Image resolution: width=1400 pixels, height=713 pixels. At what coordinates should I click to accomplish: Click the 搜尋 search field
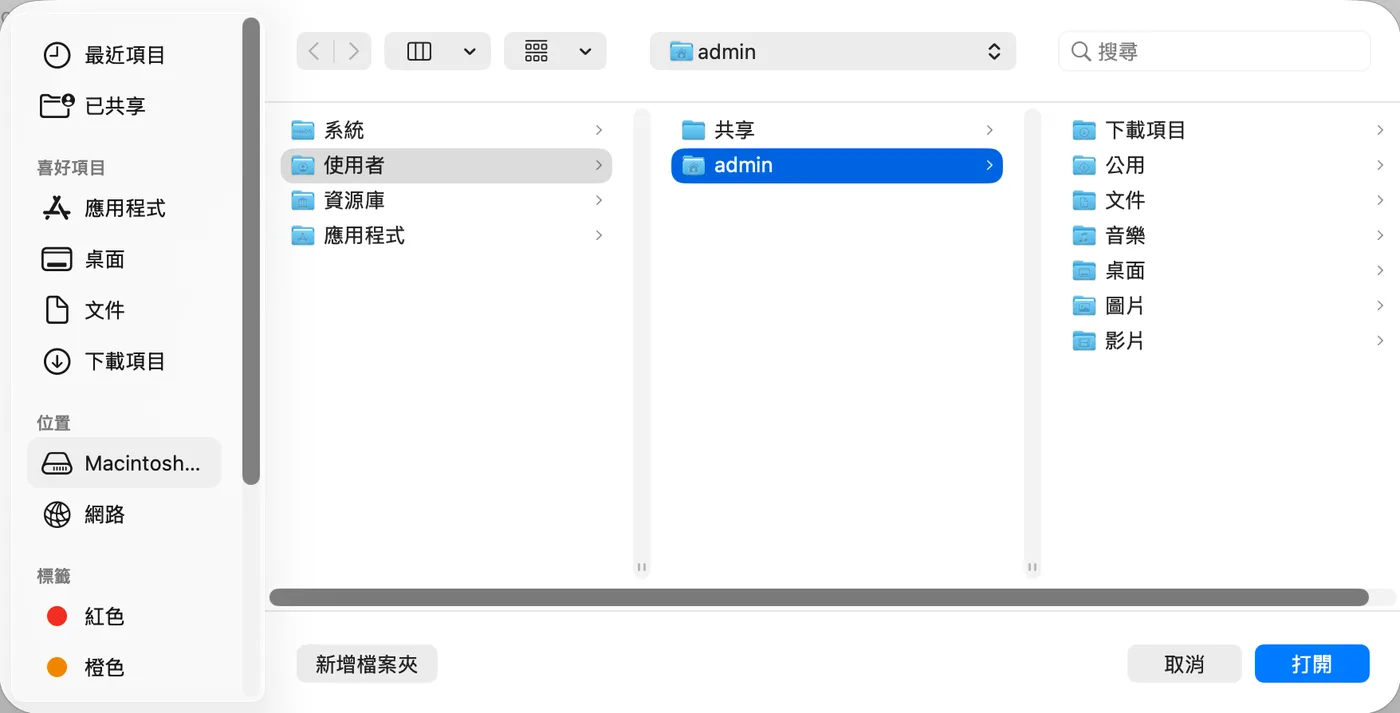1214,51
